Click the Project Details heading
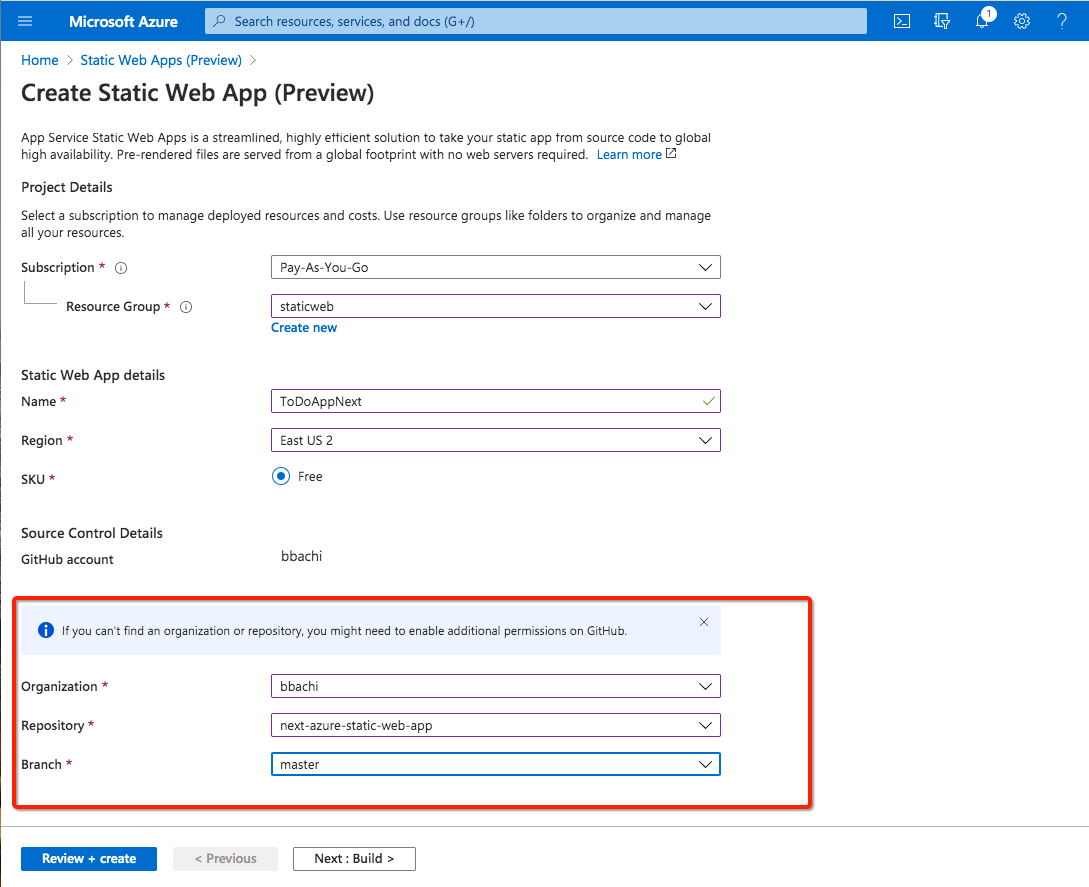 click(67, 188)
